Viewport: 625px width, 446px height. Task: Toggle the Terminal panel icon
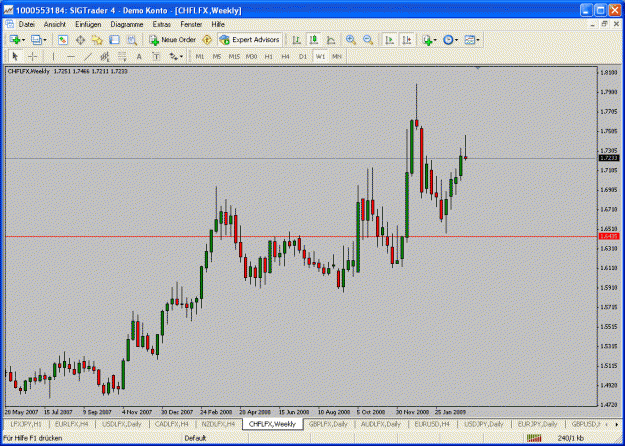[x=114, y=40]
